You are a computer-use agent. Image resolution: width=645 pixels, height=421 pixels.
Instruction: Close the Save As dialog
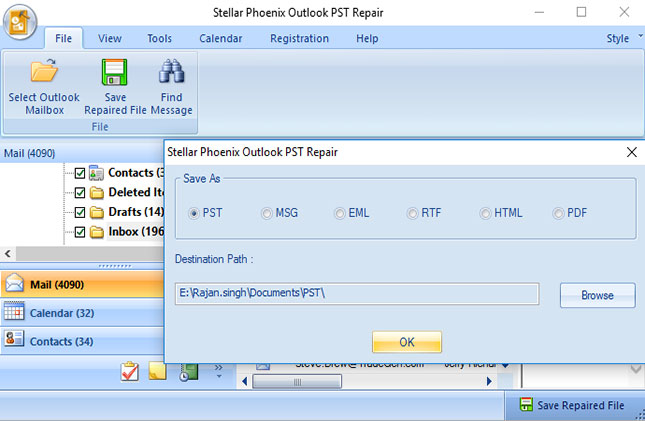click(631, 152)
